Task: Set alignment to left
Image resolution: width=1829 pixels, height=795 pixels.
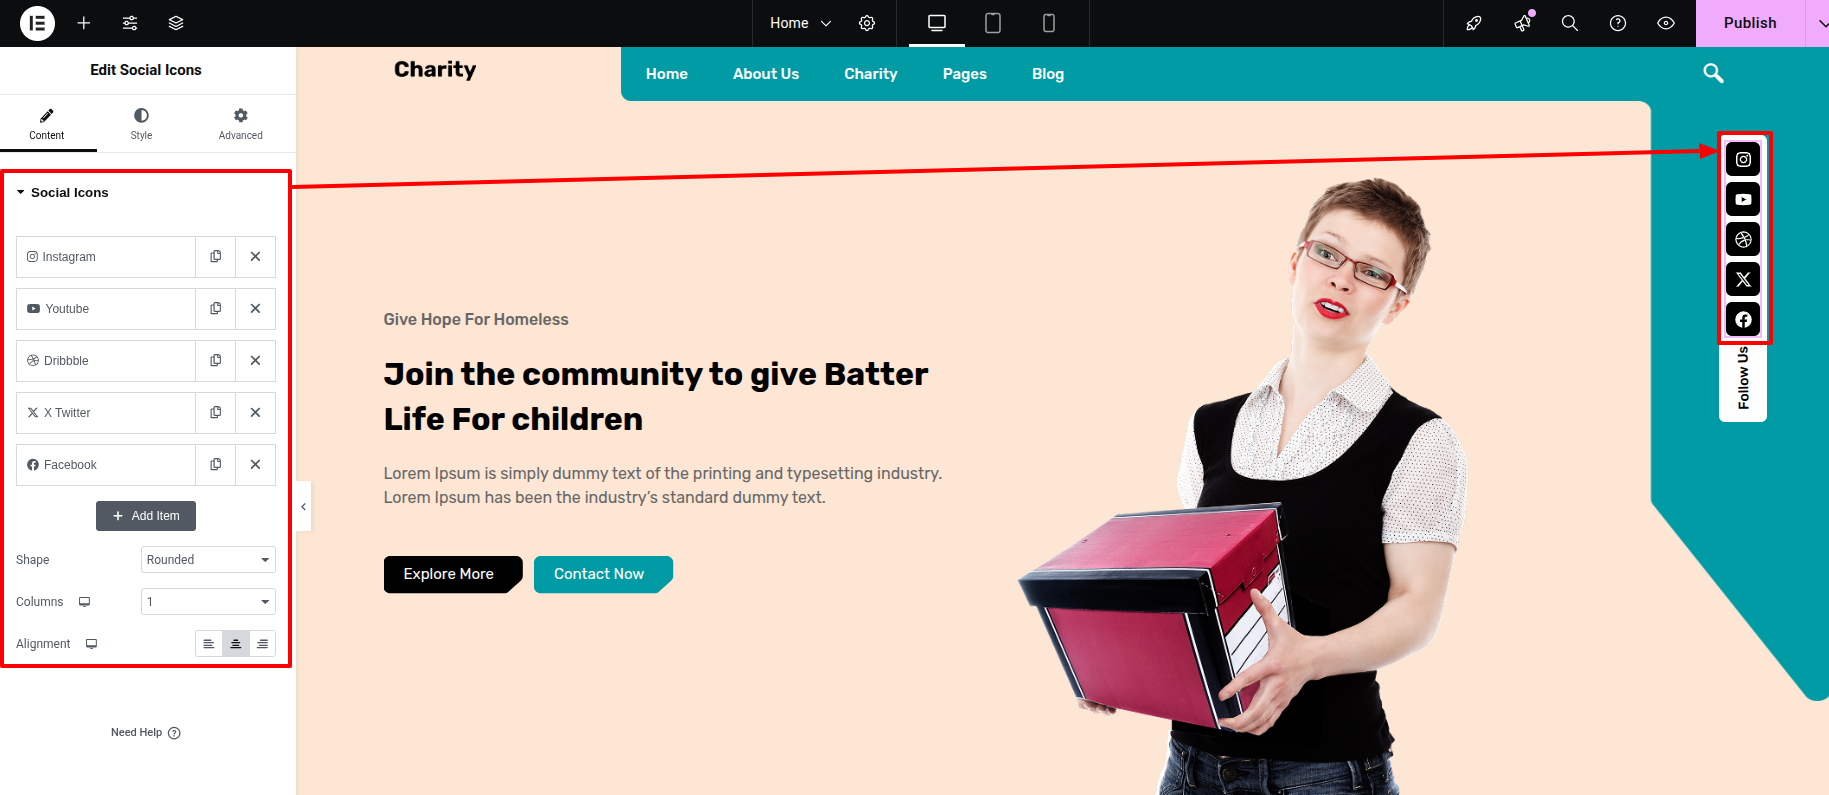Action: click(209, 644)
